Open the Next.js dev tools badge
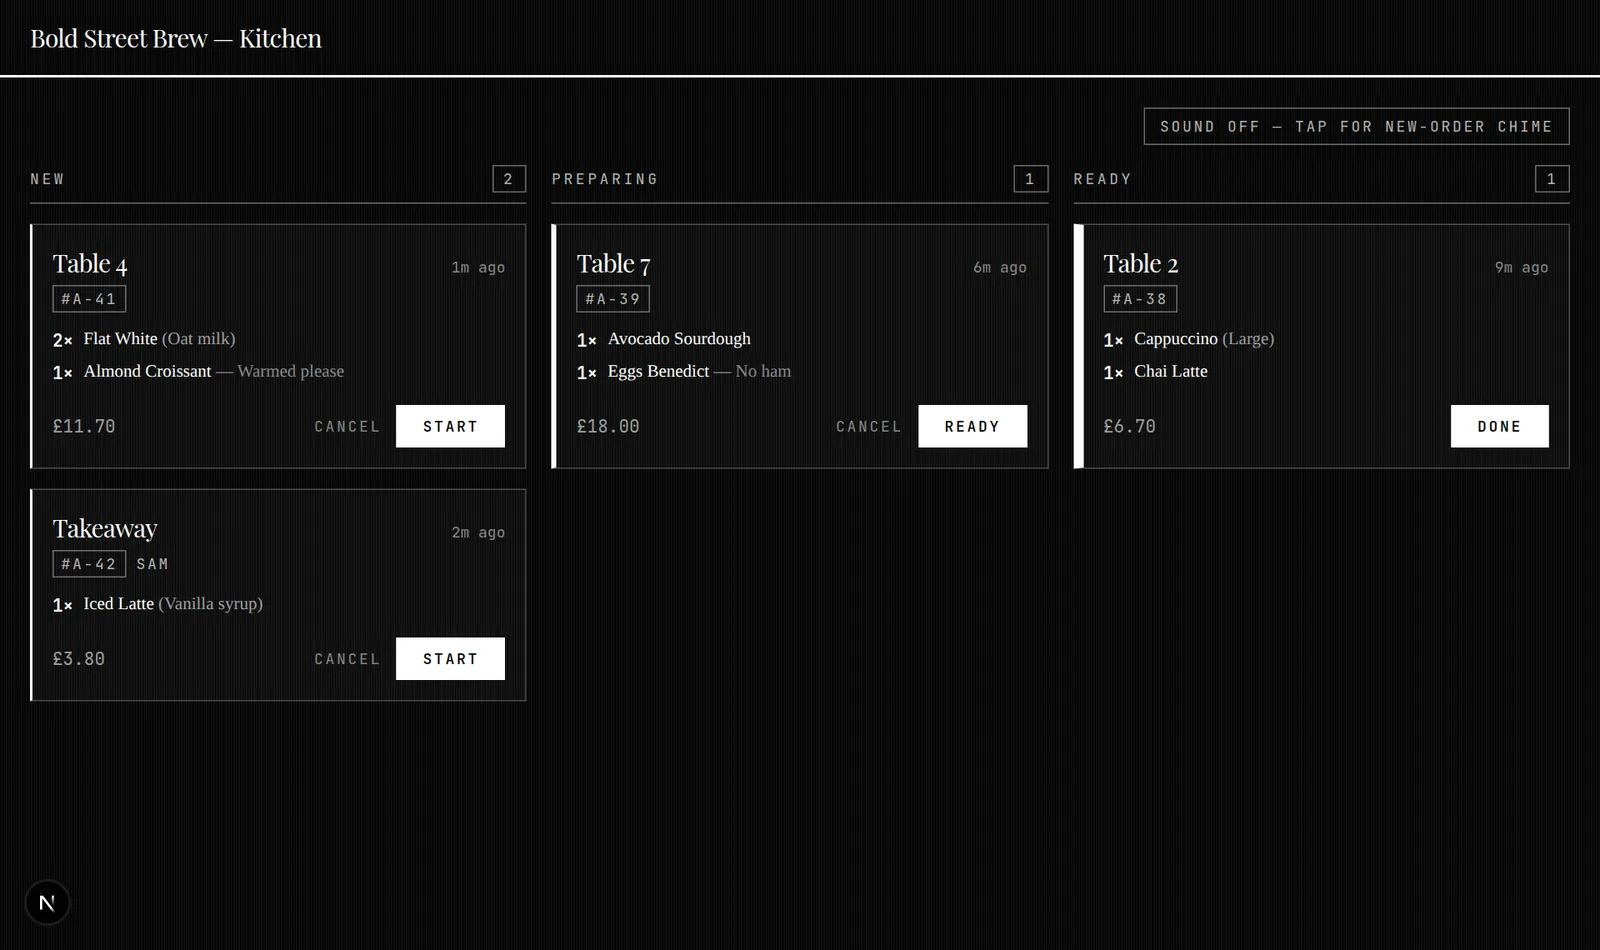 click(47, 903)
